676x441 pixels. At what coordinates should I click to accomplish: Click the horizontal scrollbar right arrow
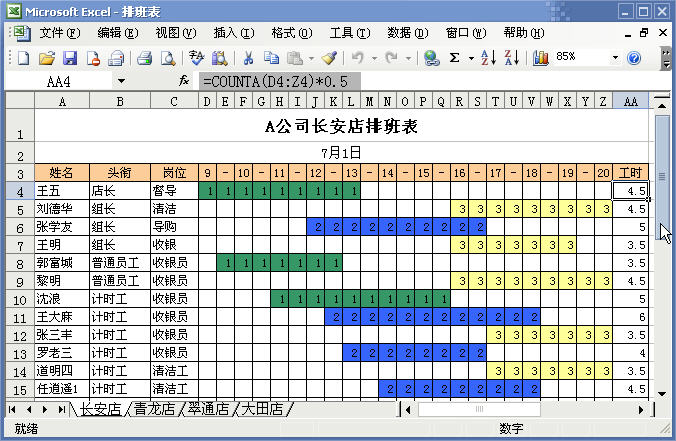point(641,410)
